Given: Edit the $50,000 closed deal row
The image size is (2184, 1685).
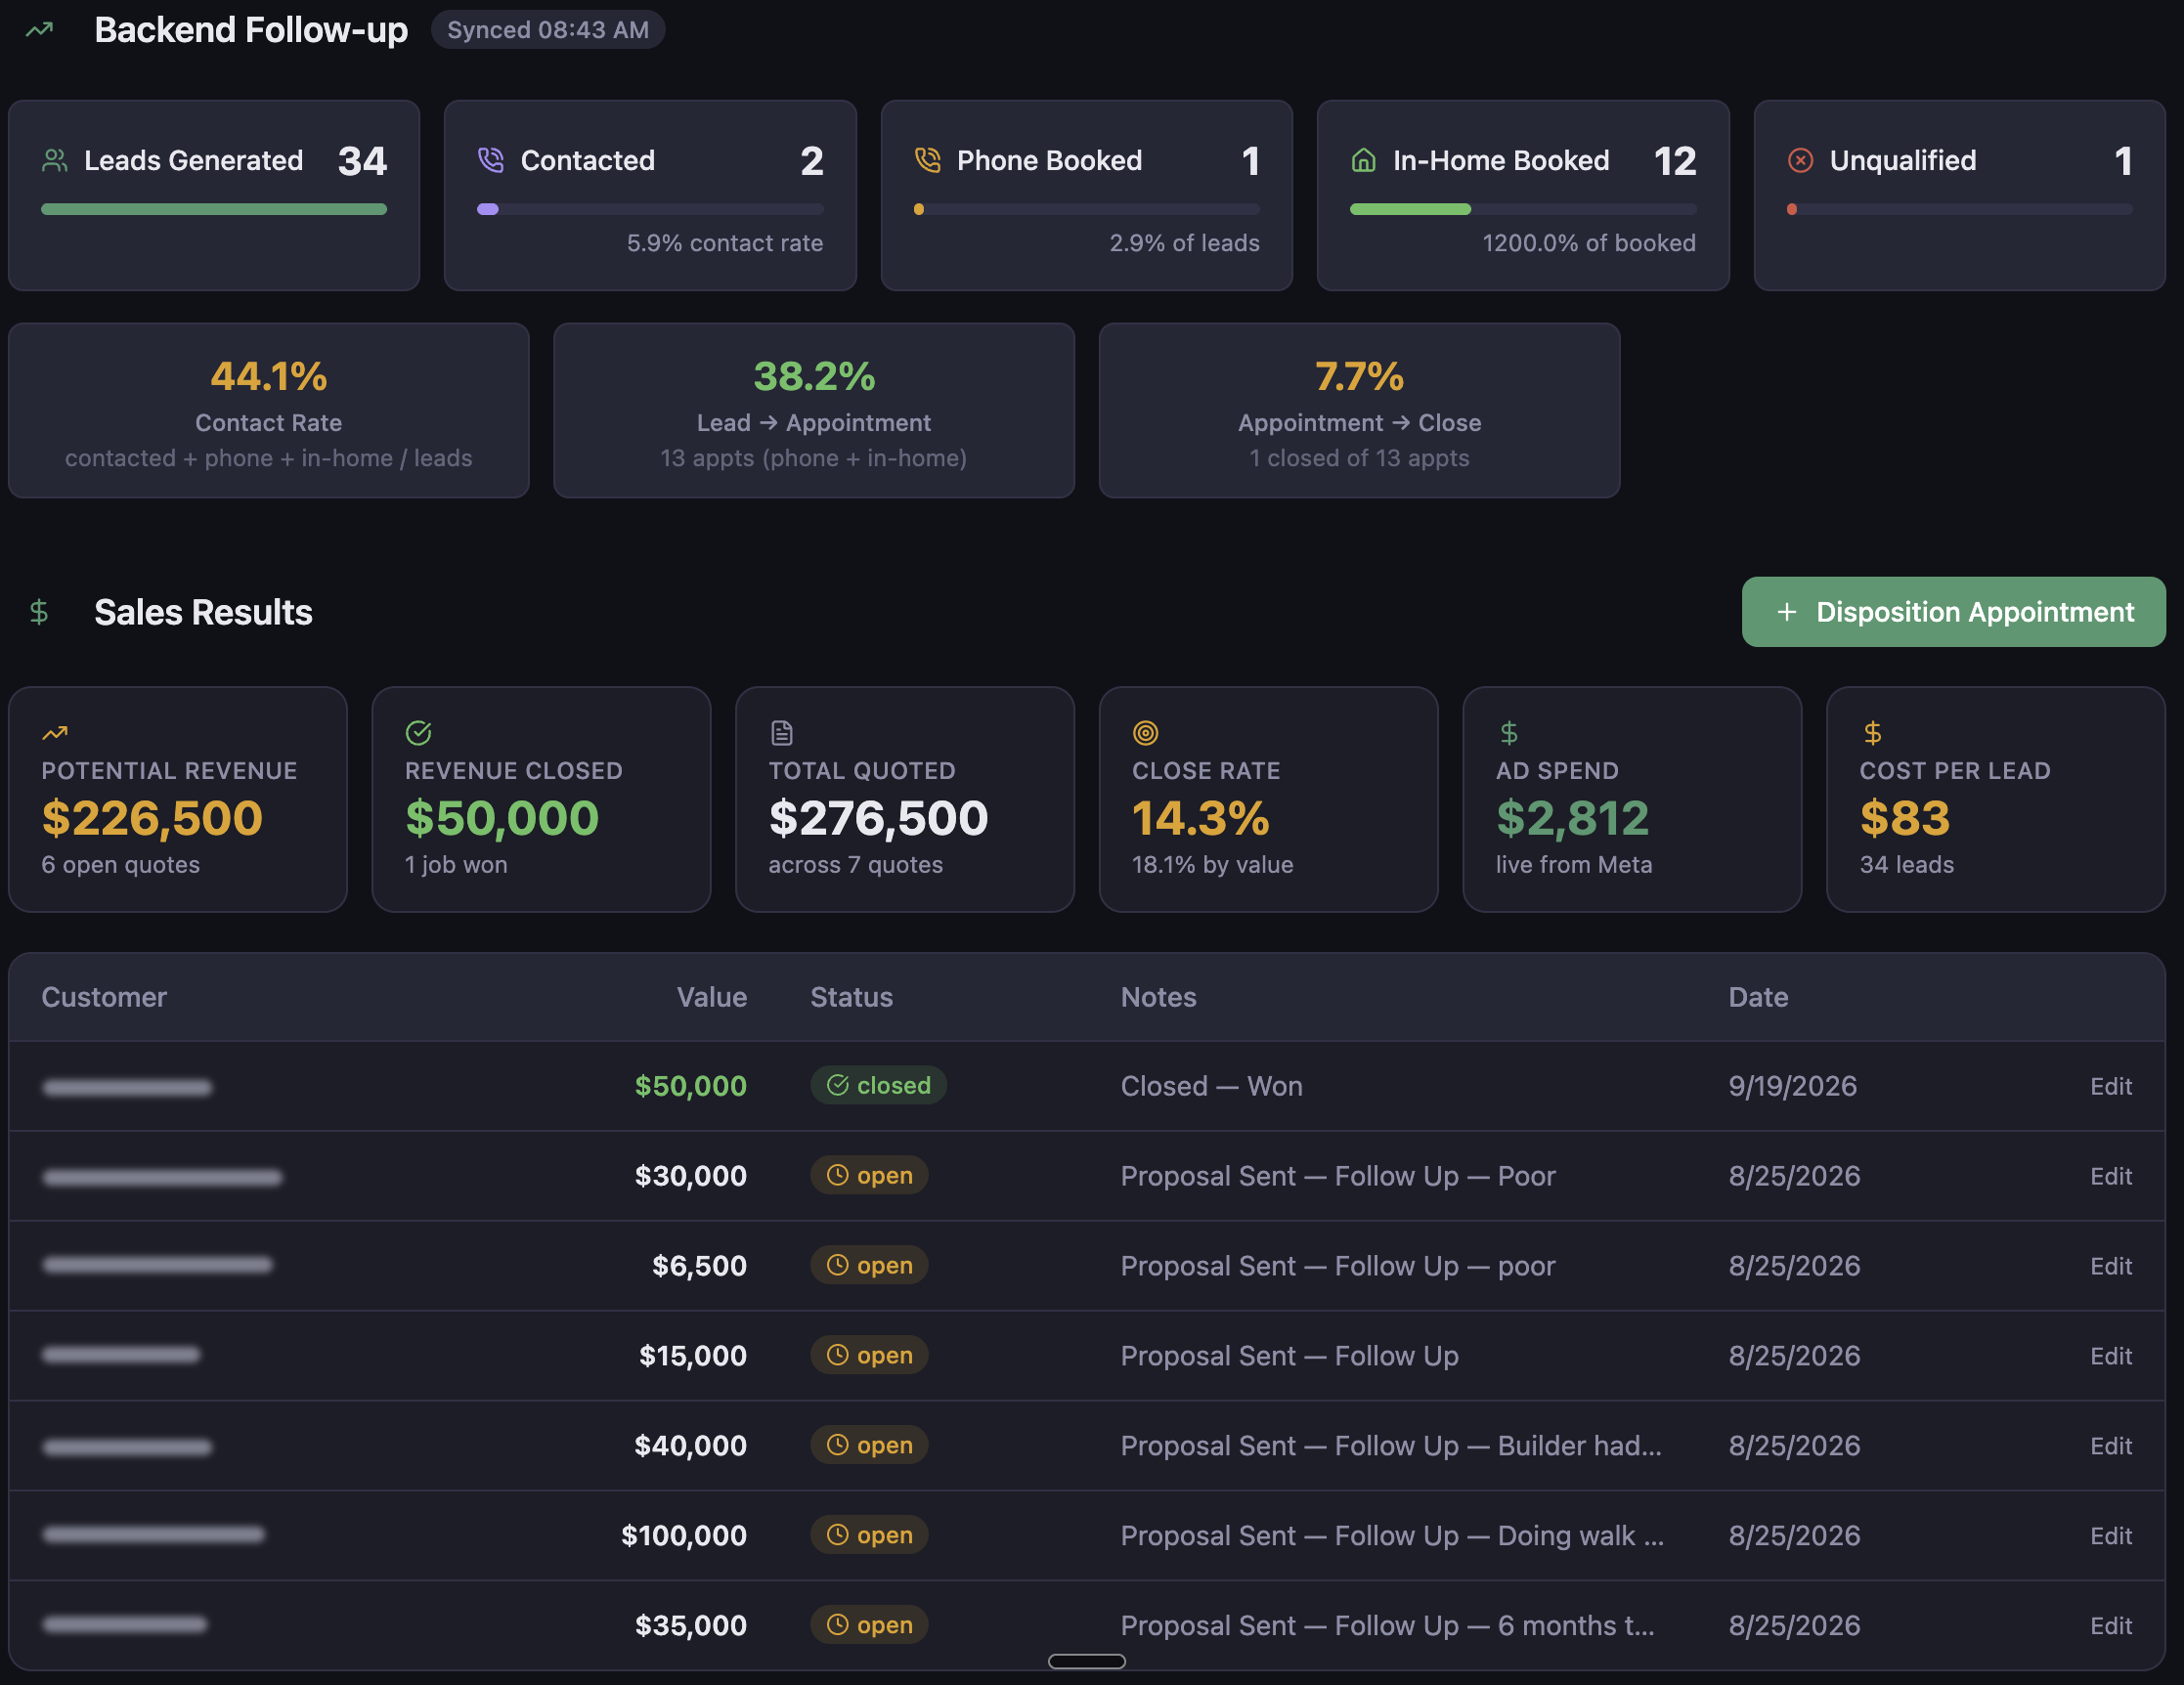Looking at the screenshot, I should (2110, 1086).
